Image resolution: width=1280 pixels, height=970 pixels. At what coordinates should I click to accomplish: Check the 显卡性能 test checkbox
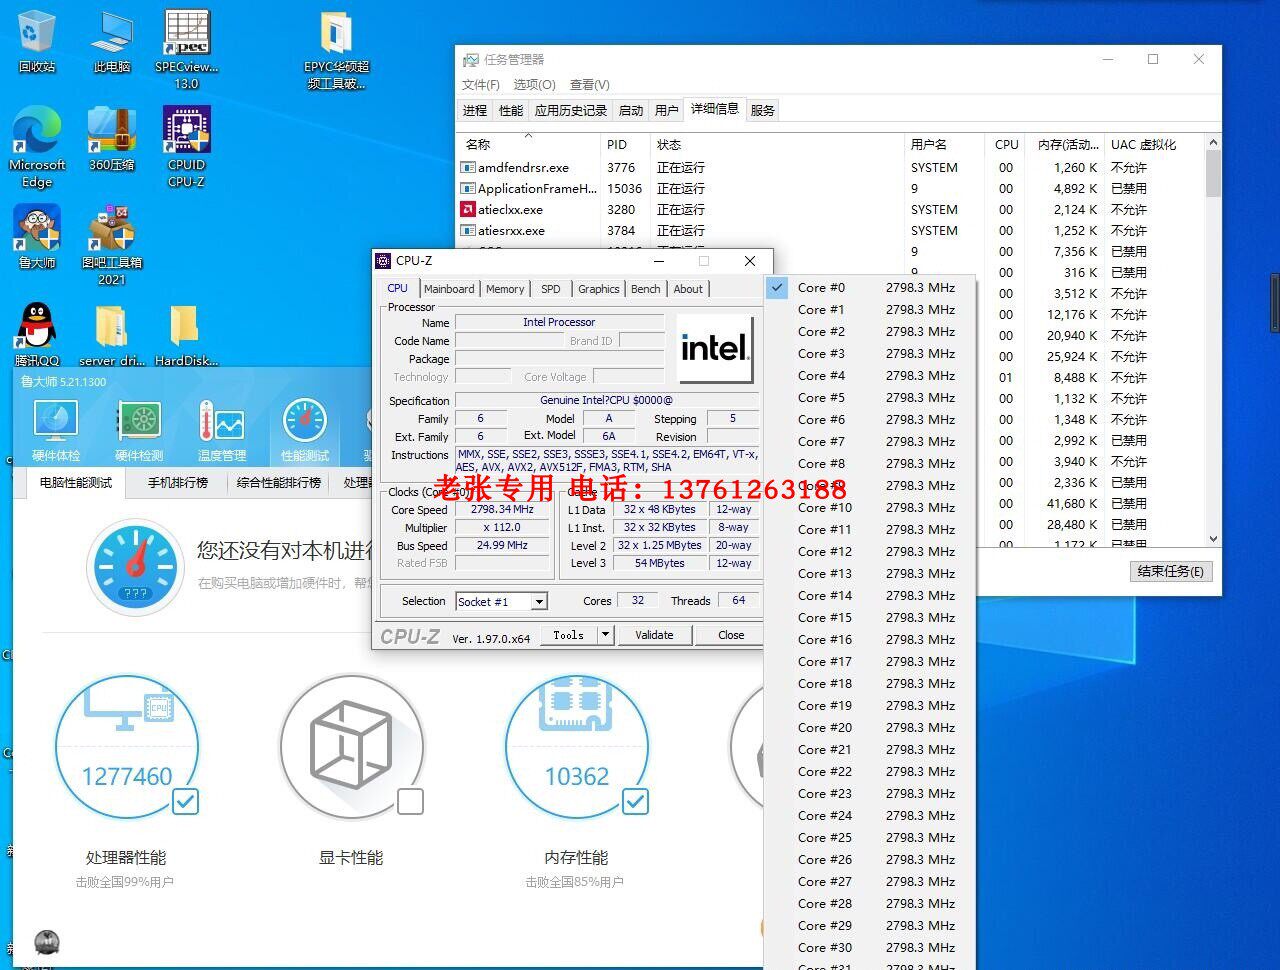[410, 801]
